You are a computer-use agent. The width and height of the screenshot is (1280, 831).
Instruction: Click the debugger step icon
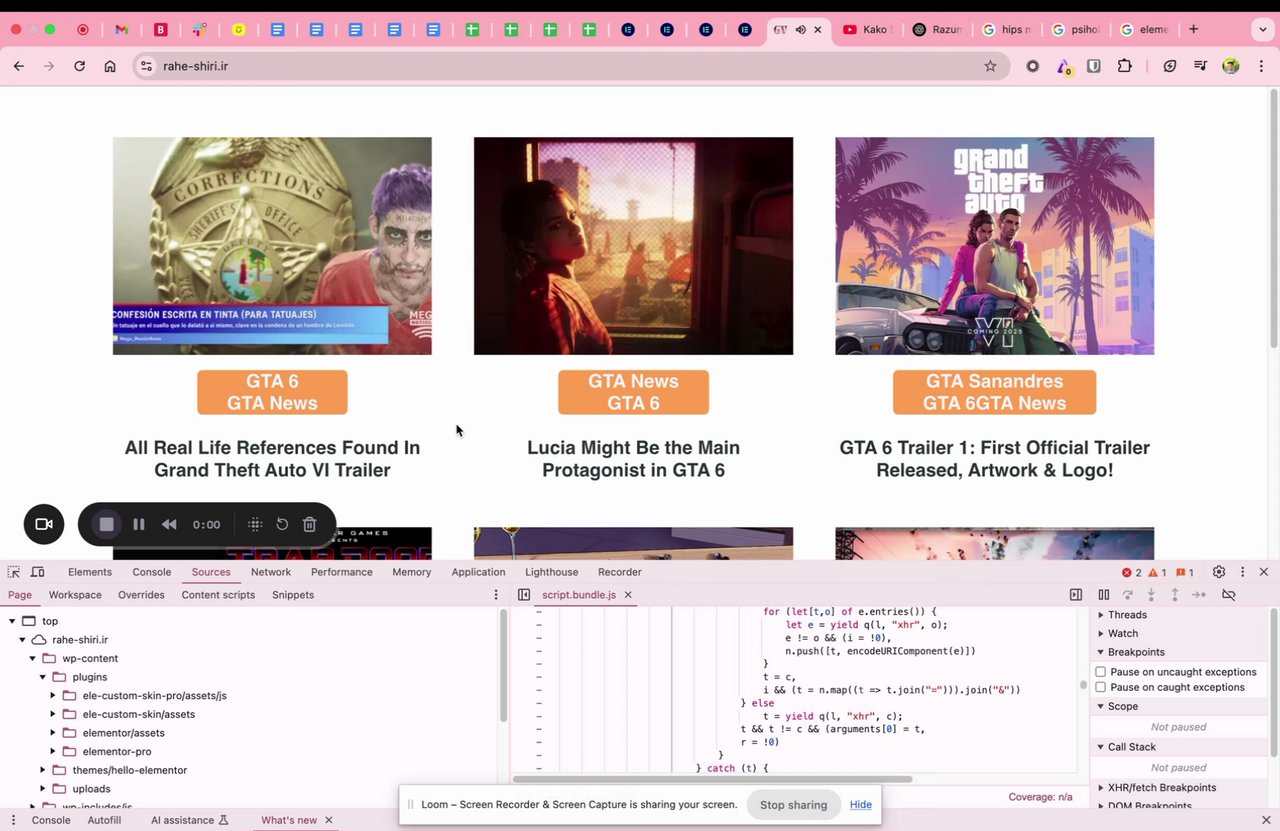pyautogui.click(x=1199, y=595)
